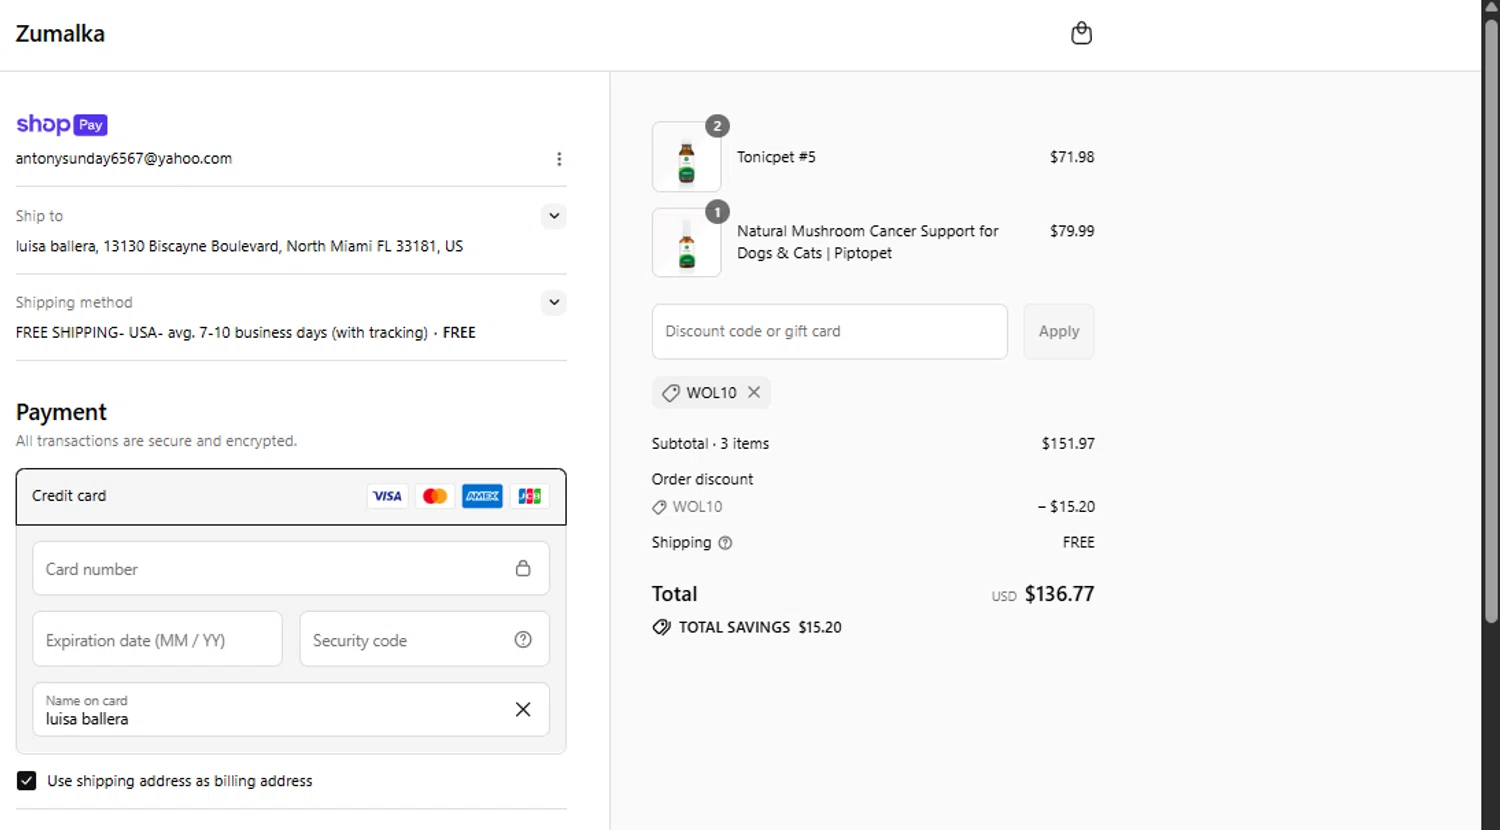Image resolution: width=1500 pixels, height=830 pixels.
Task: Uncheck Use shipping address as billing address
Action: 27,781
